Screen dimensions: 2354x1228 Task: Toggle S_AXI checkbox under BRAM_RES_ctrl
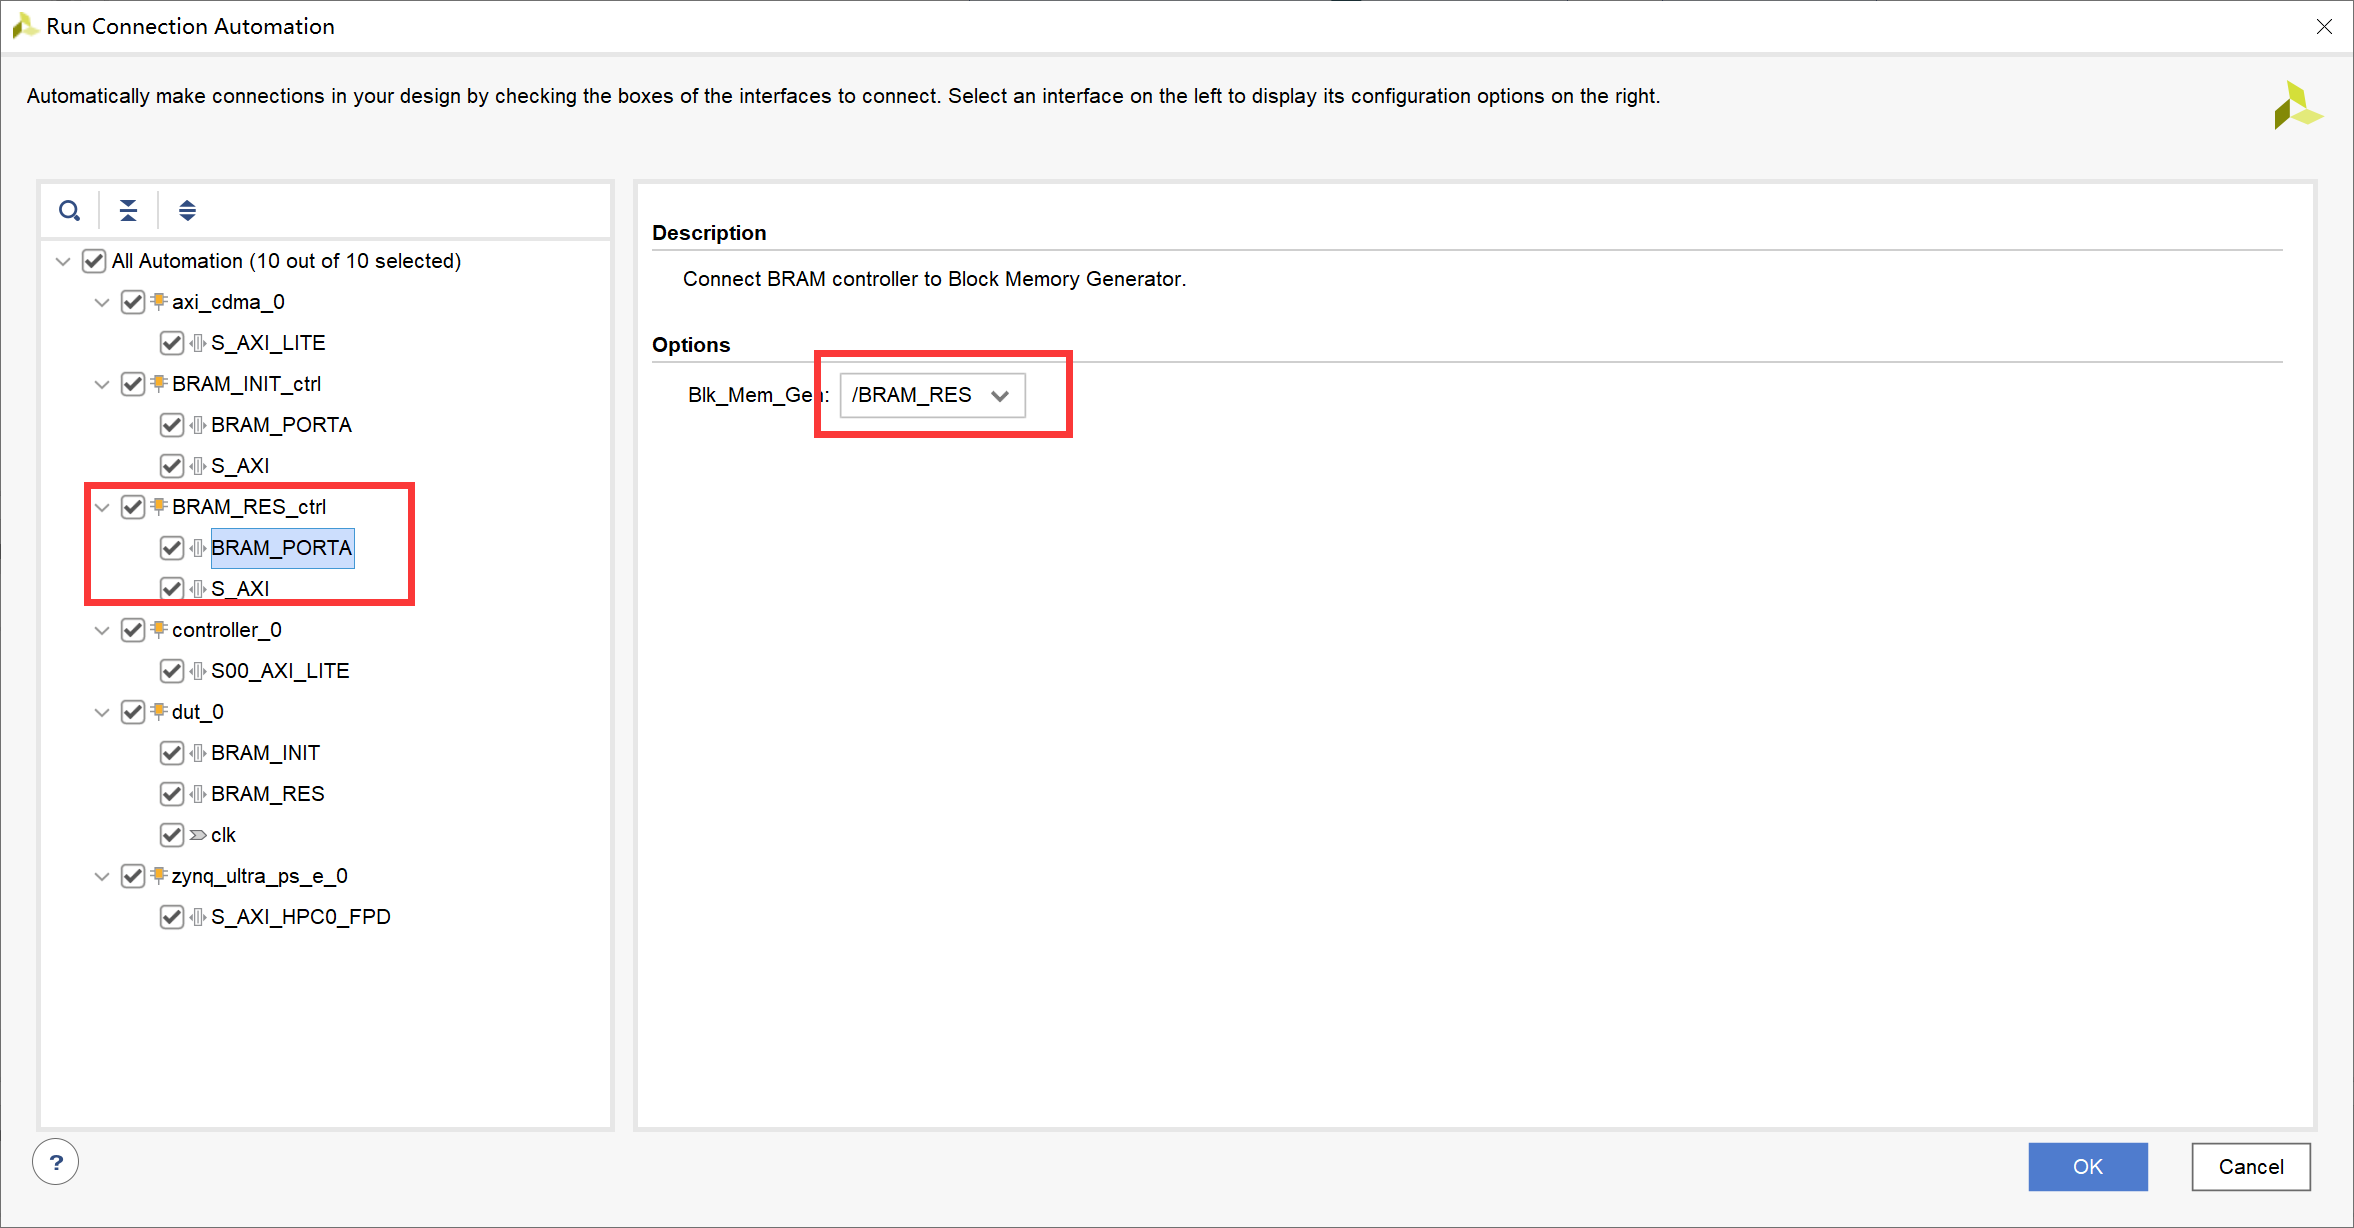coord(172,589)
